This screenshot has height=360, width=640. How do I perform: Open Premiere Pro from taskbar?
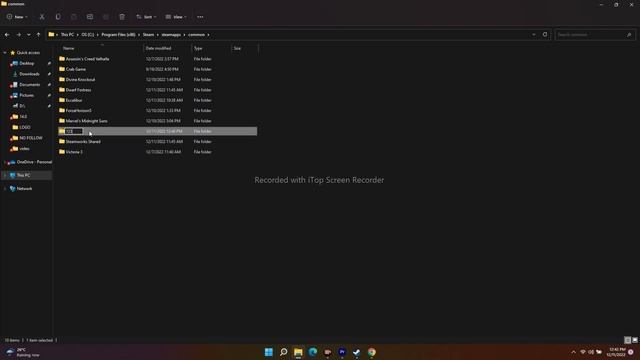(x=342, y=352)
